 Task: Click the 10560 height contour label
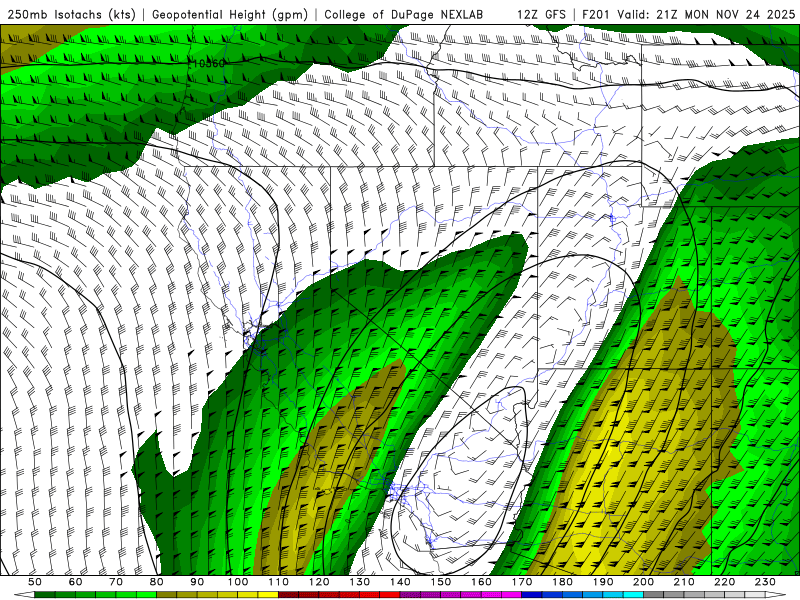(207, 63)
